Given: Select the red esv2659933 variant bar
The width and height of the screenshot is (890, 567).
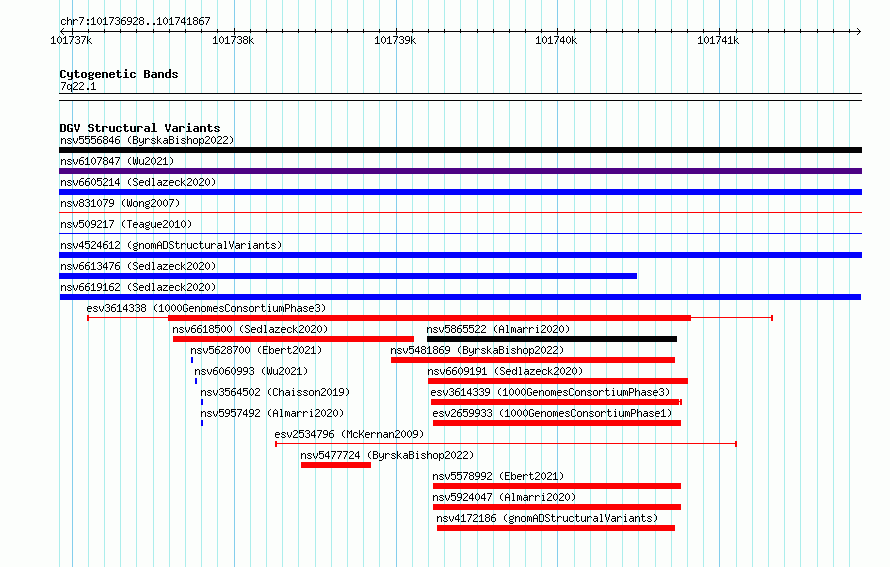Looking at the screenshot, I should point(557,423).
